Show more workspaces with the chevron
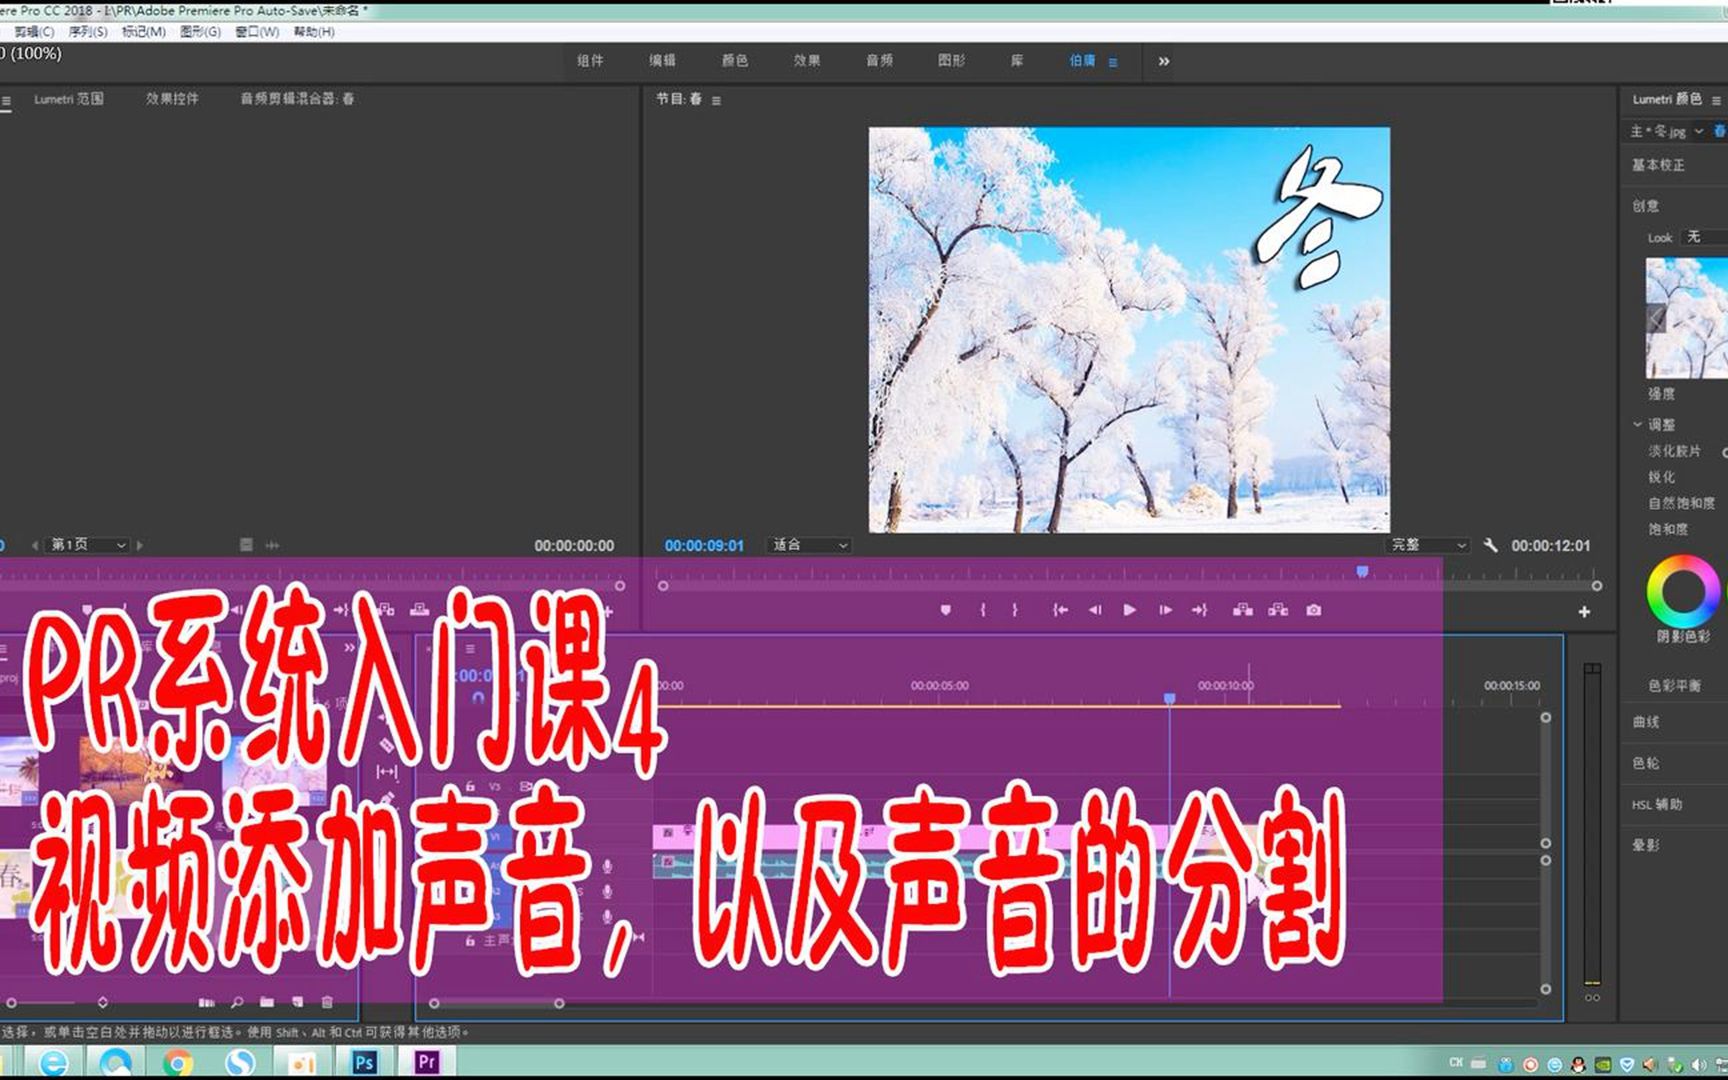The width and height of the screenshot is (1728, 1080). [x=1164, y=61]
